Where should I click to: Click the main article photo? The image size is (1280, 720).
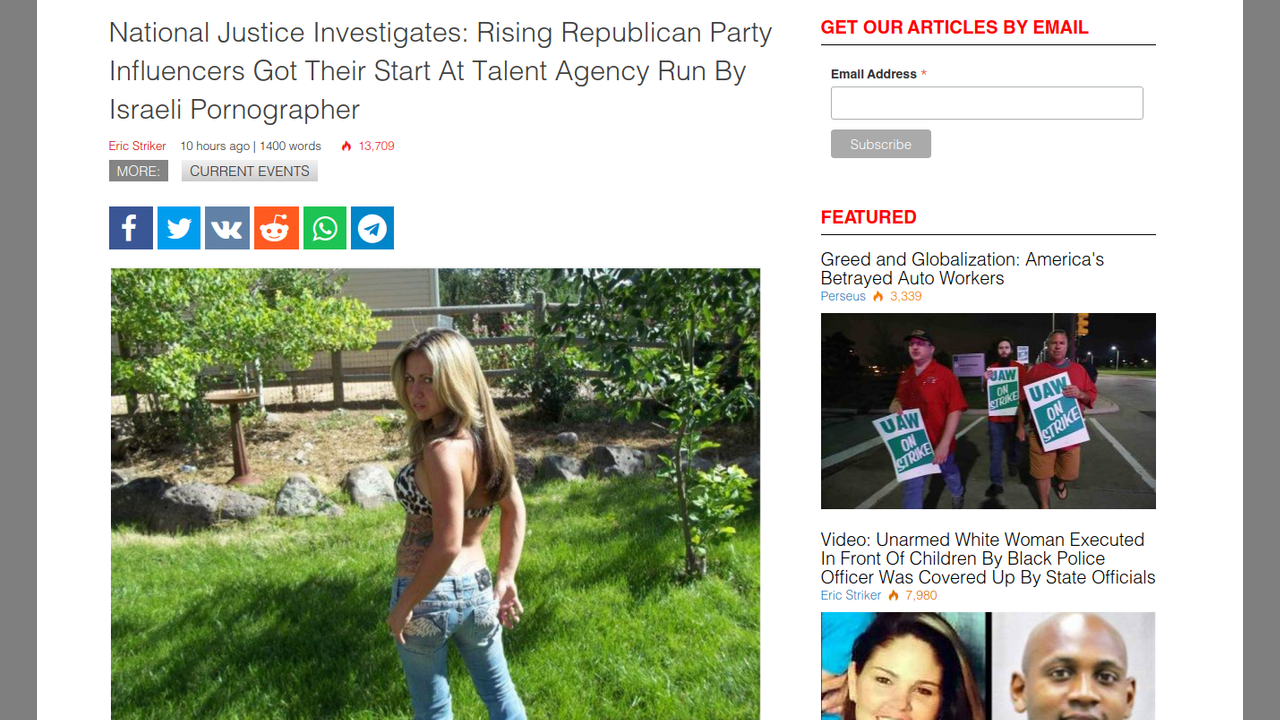[x=435, y=494]
